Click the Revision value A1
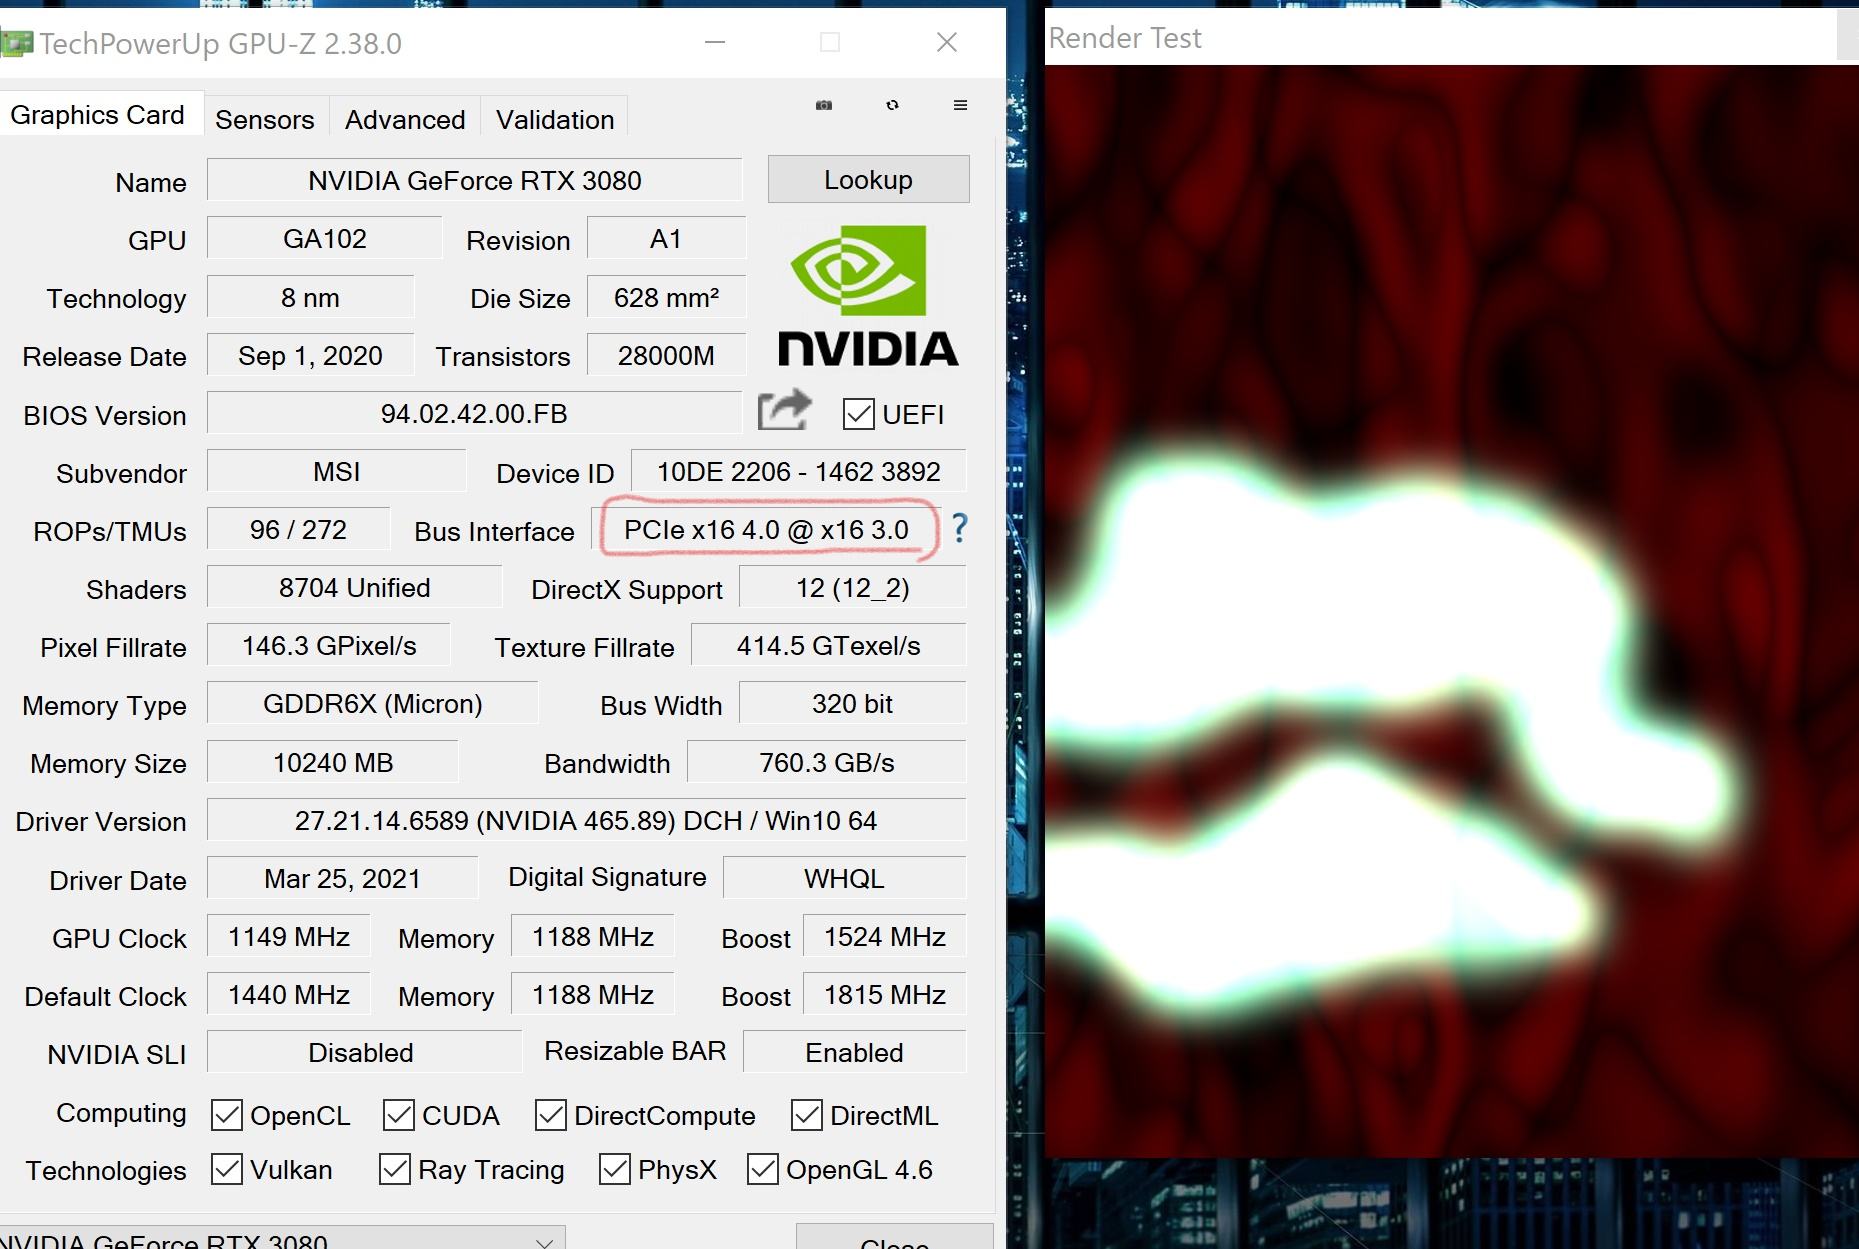The width and height of the screenshot is (1859, 1249). (x=666, y=239)
